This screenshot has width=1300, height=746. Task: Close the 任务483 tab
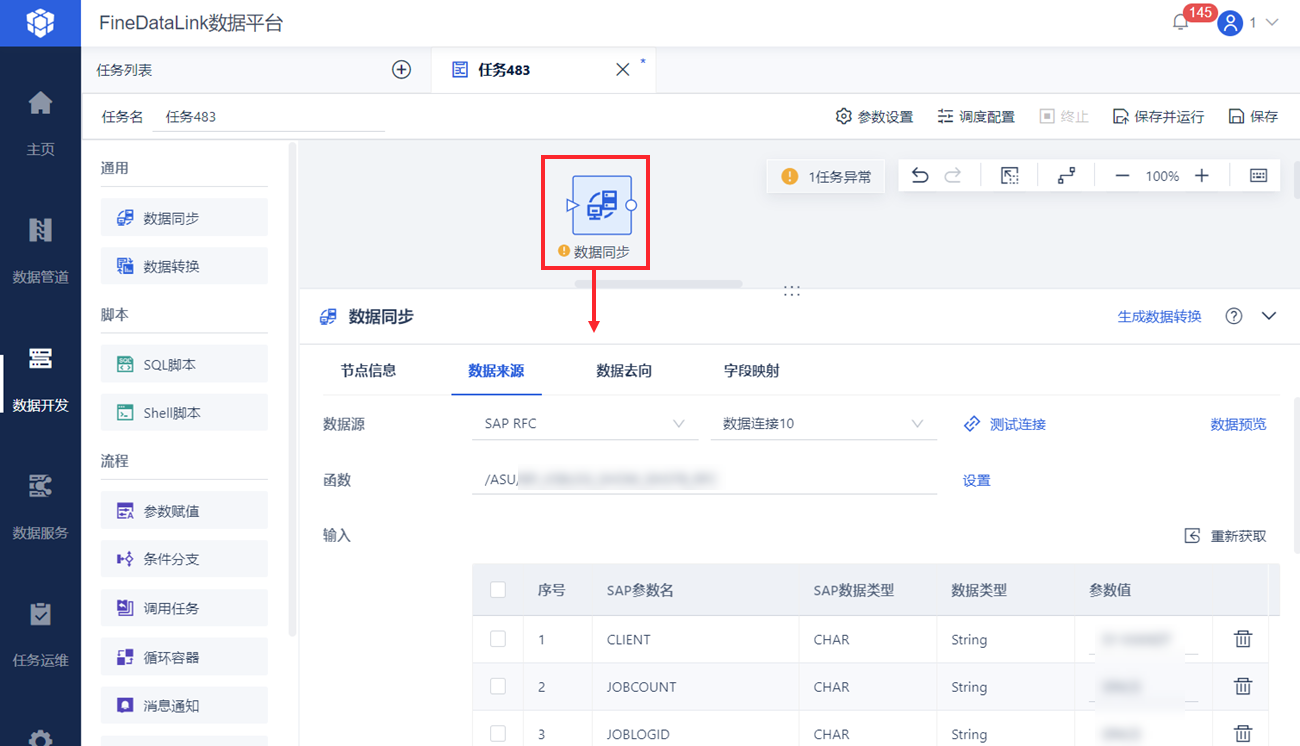(622, 70)
